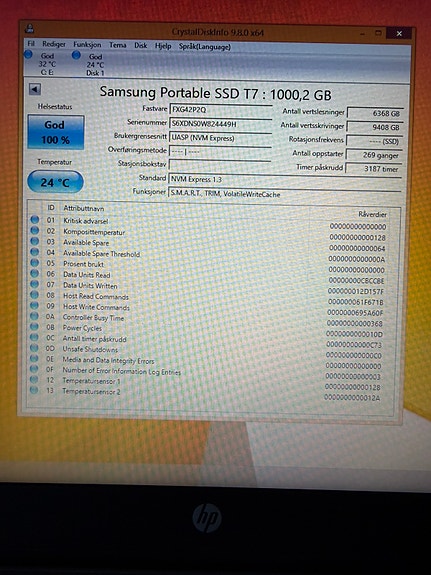Viewport: 431px width, 575px height.
Task: Select the C: E: disk status icon
Action: point(28,55)
